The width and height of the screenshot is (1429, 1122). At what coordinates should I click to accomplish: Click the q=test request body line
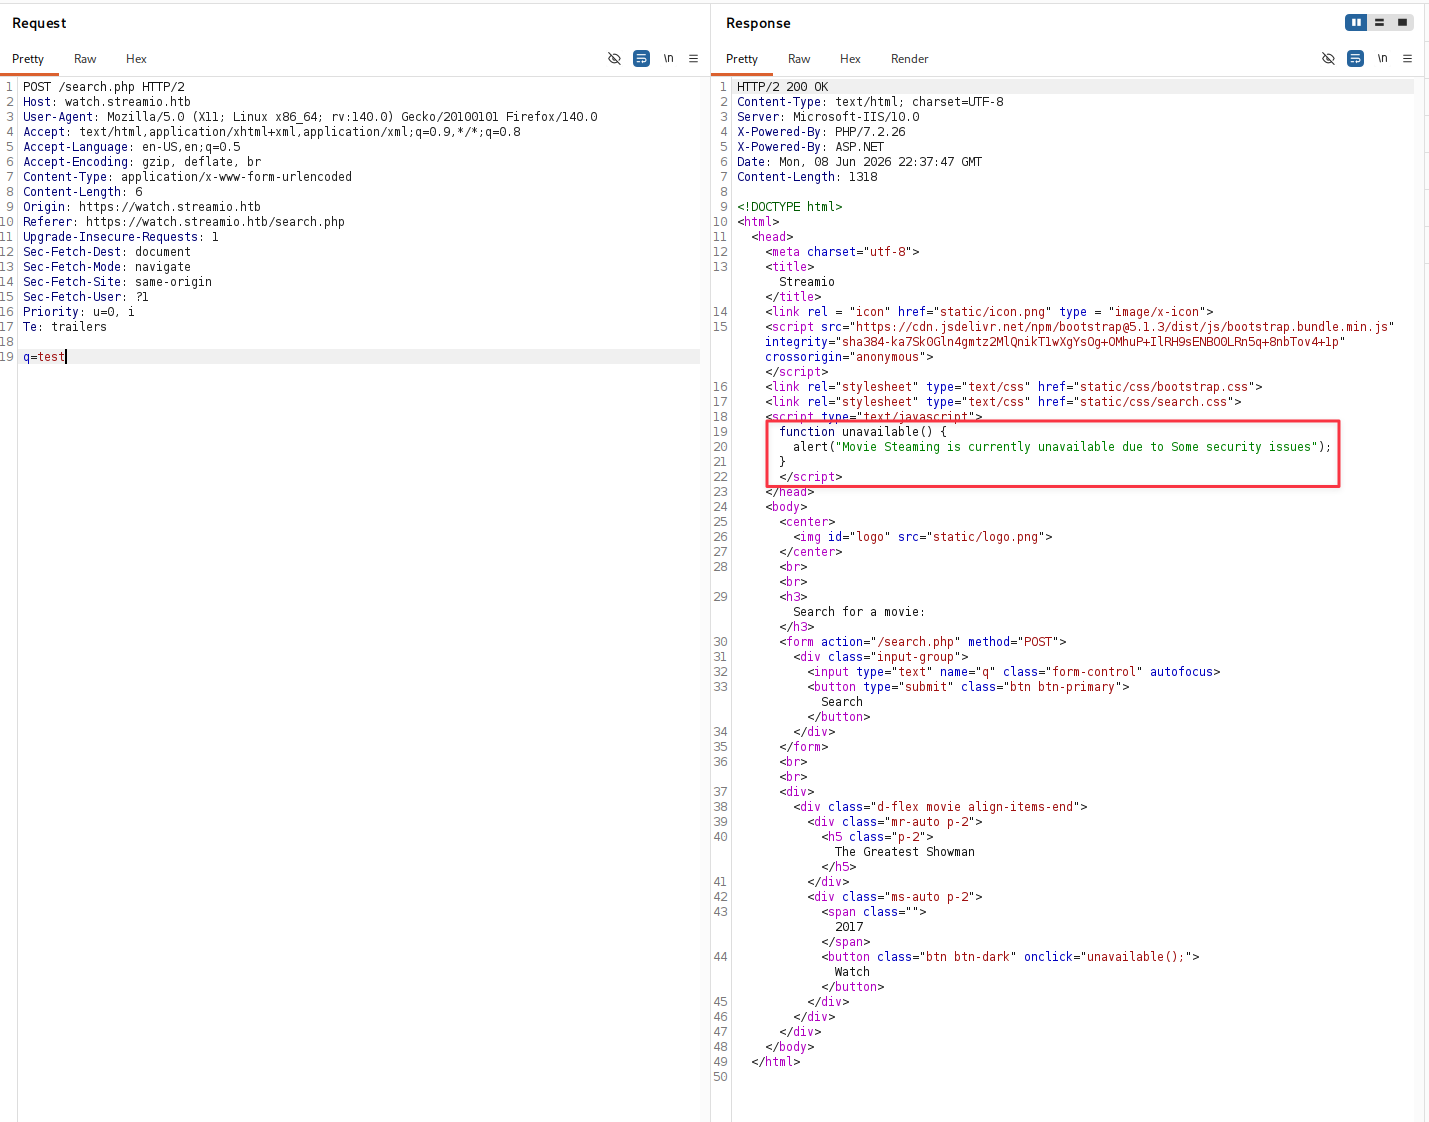[x=44, y=357]
